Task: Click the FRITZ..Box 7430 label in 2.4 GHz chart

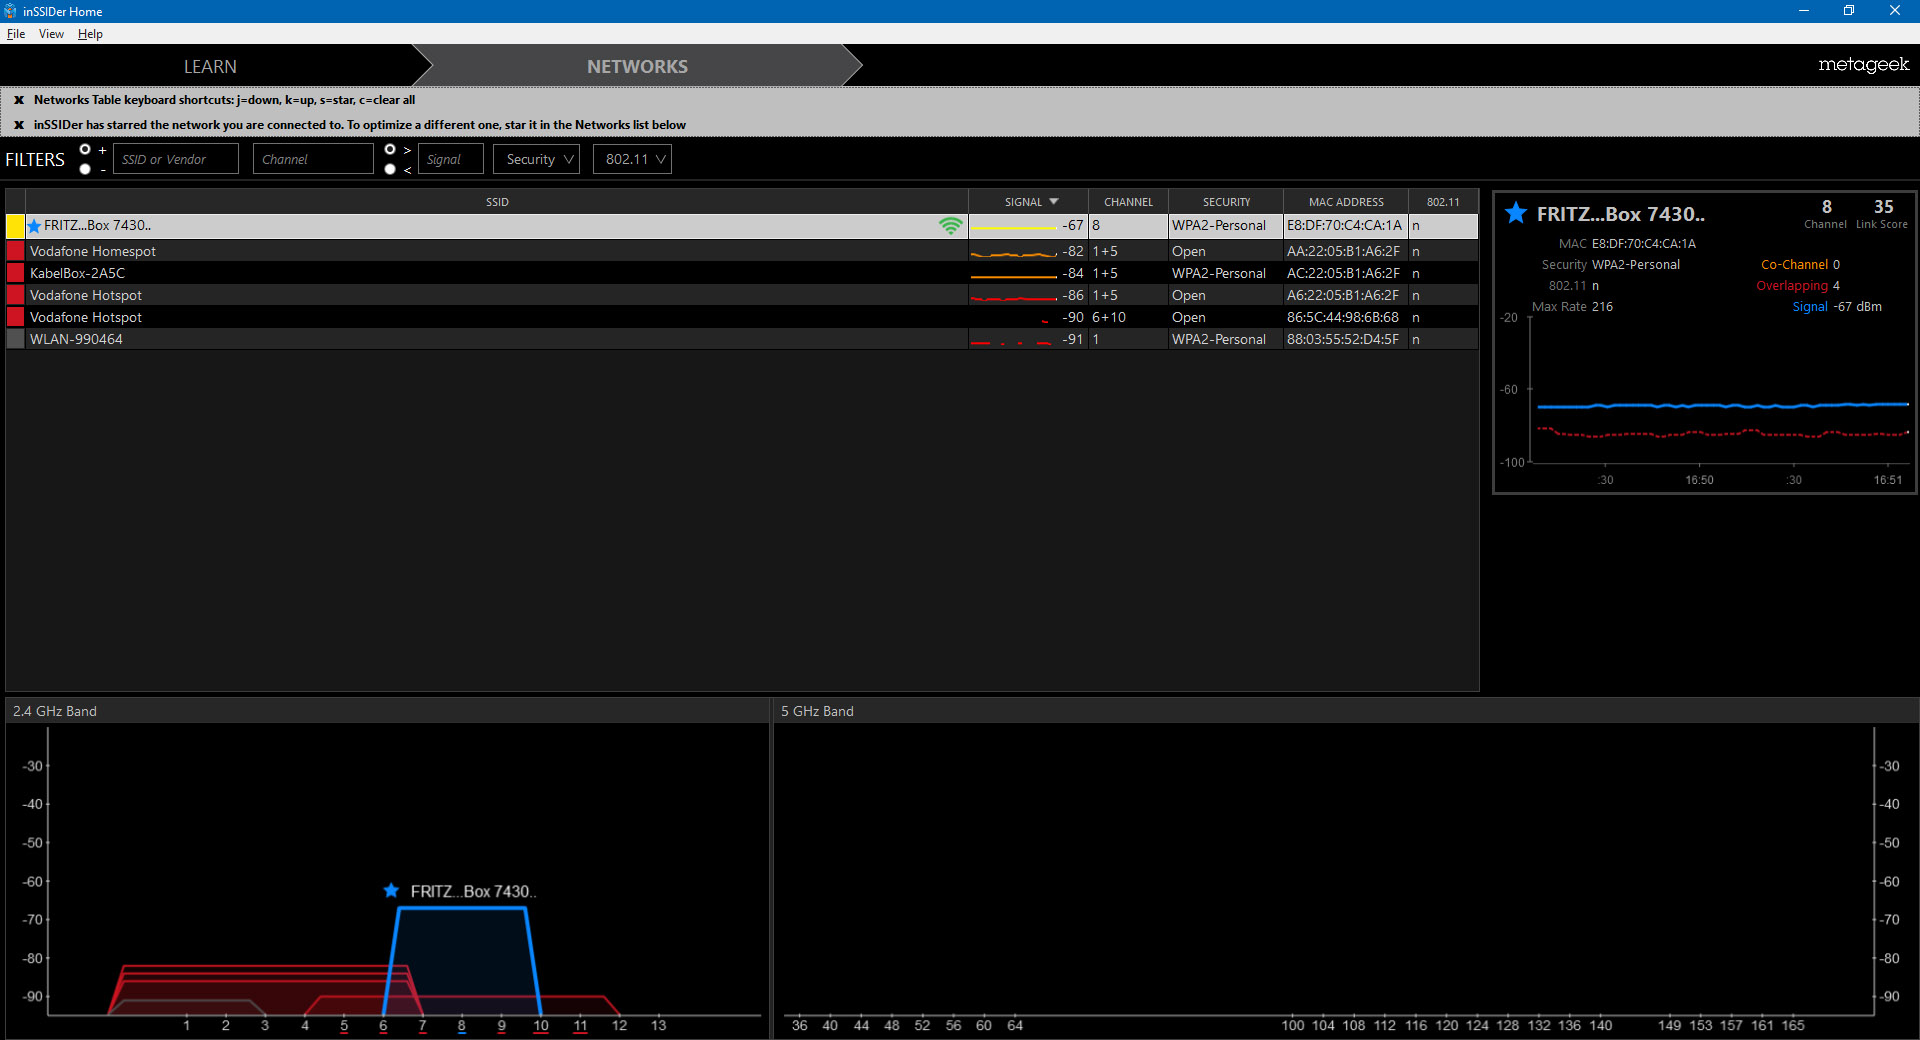Action: (x=473, y=891)
